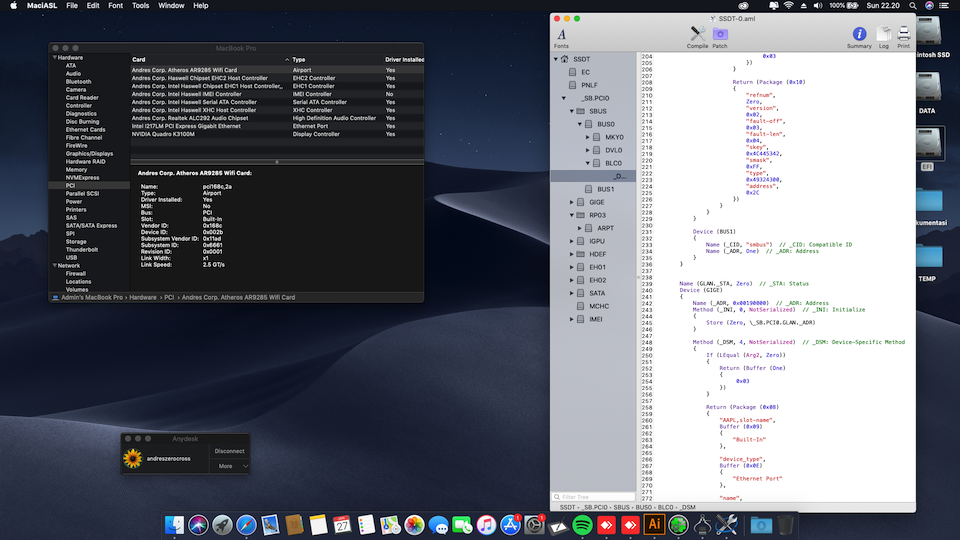This screenshot has height=540, width=960.
Task: Open the More dropdown in Anydesk window
Action: (230, 467)
